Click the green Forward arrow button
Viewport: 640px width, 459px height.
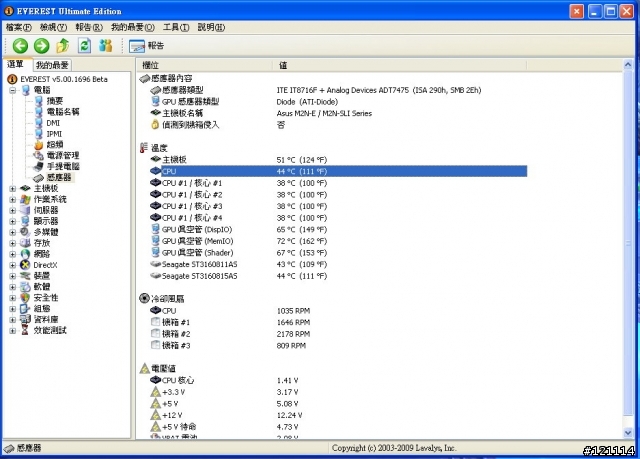[x=41, y=46]
